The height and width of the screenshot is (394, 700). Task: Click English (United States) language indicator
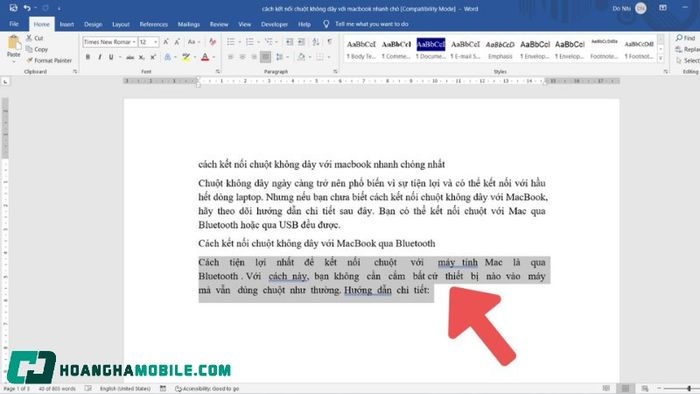pyautogui.click(x=125, y=389)
